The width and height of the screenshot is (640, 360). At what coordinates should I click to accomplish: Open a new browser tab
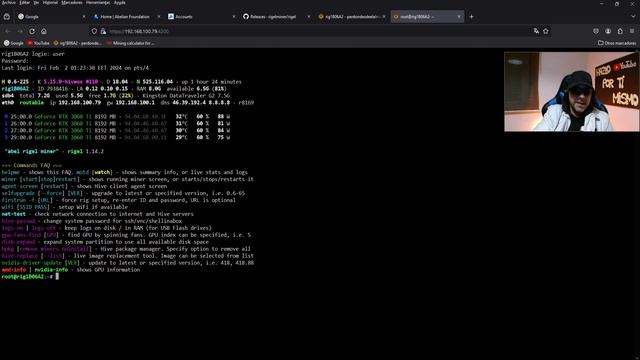click(471, 17)
